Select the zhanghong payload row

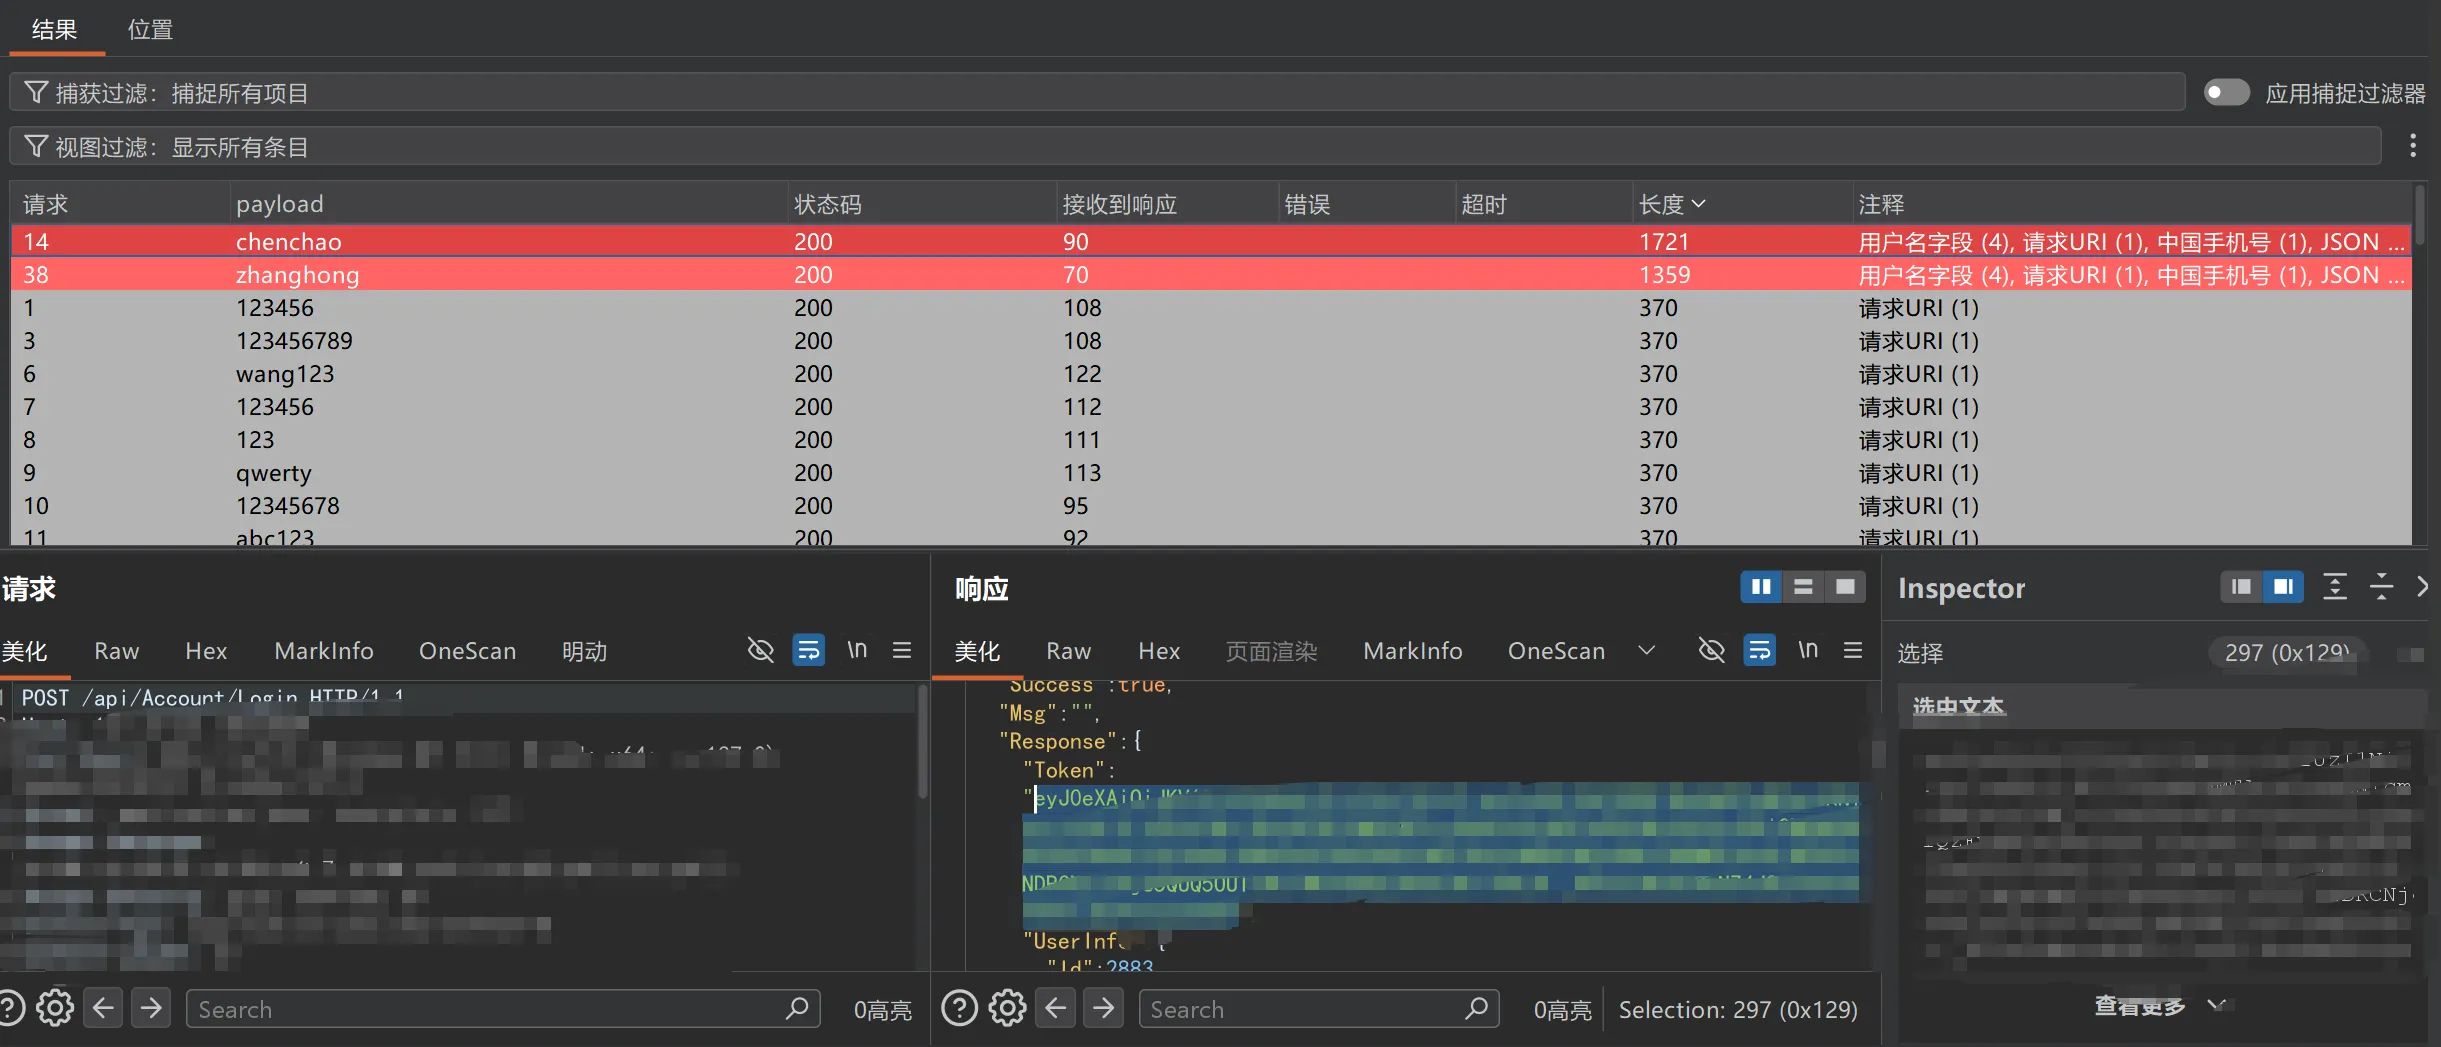(1211, 274)
